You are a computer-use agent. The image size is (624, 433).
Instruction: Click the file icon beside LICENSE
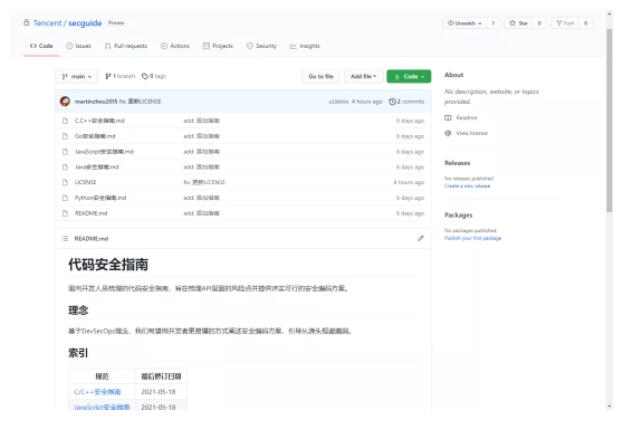click(65, 182)
